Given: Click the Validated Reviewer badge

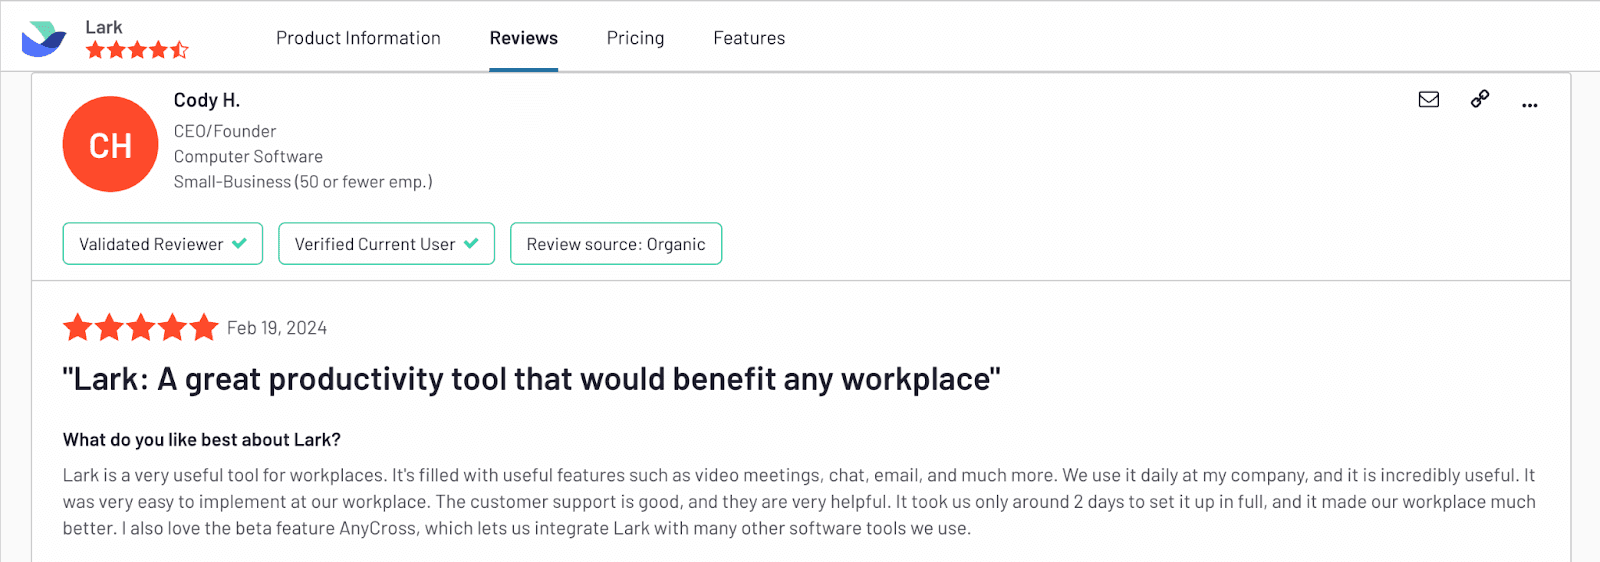Looking at the screenshot, I should pyautogui.click(x=163, y=244).
